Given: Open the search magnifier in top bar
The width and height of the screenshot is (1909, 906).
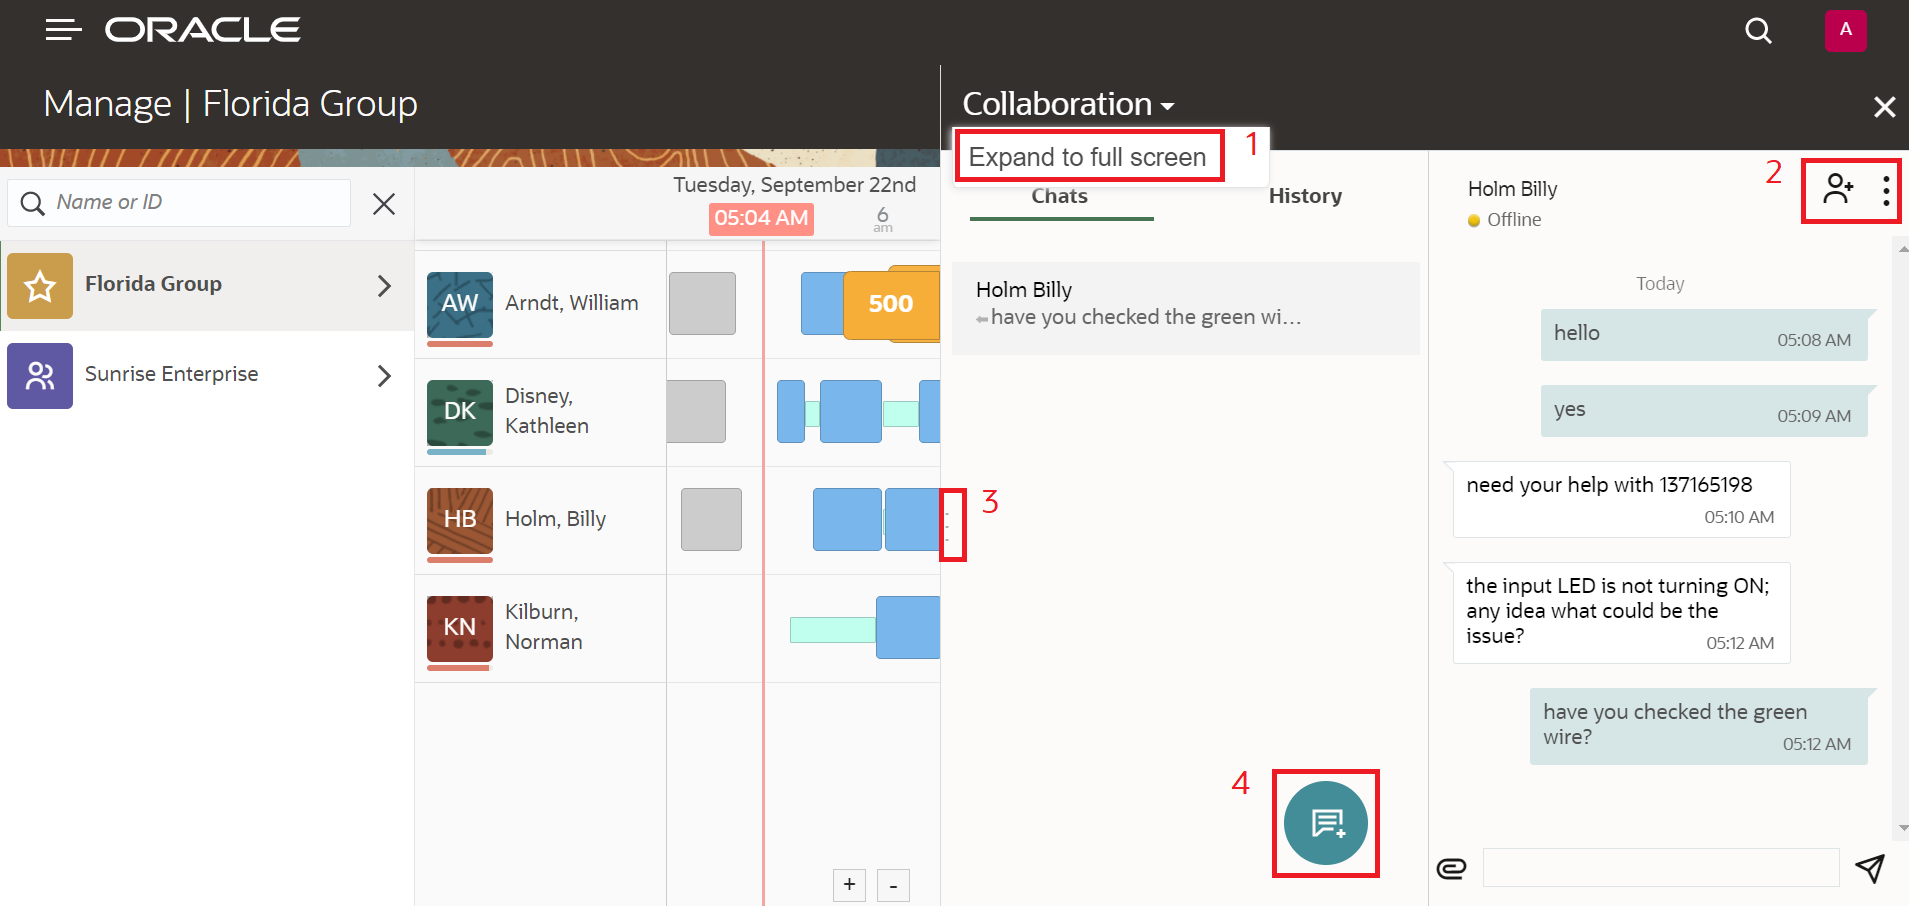Looking at the screenshot, I should click(1759, 30).
